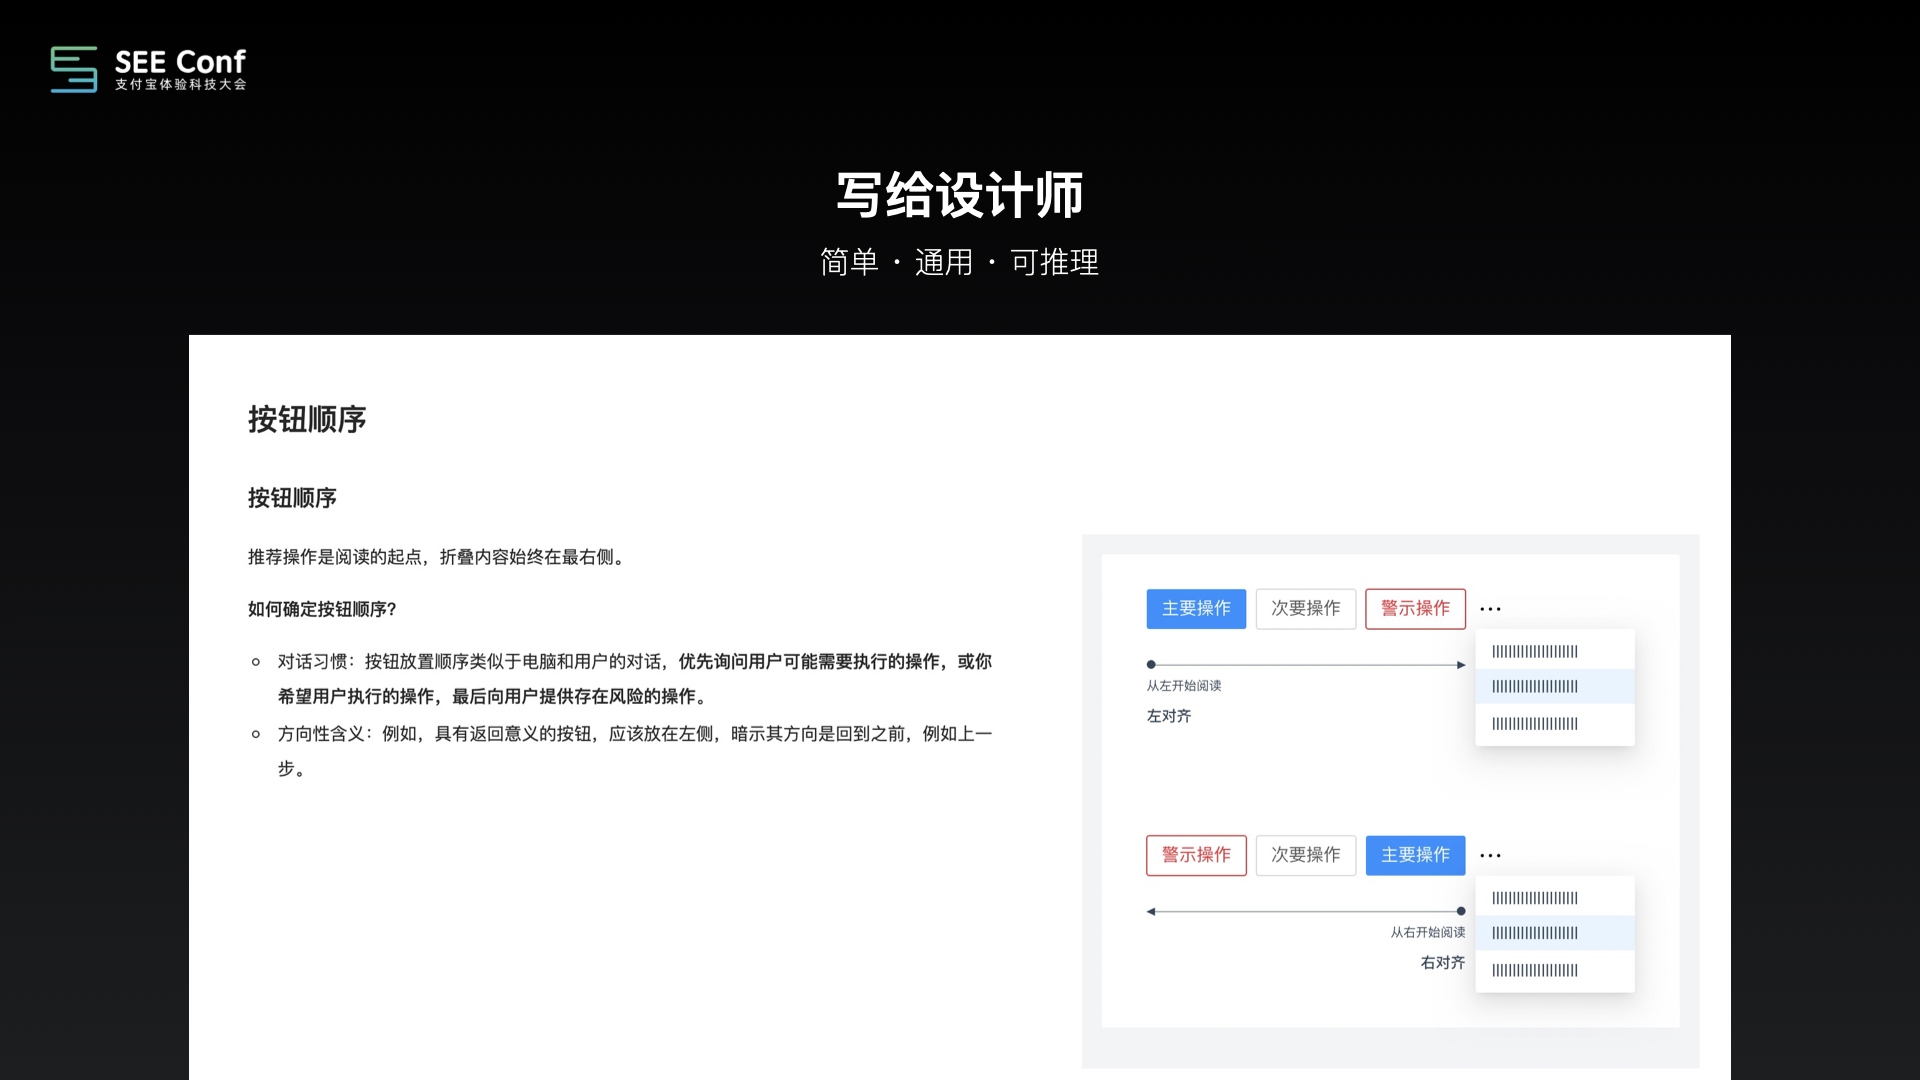The image size is (1920, 1080).
Task: Click the top red-outlined 警示操作 button
Action: tap(1415, 608)
